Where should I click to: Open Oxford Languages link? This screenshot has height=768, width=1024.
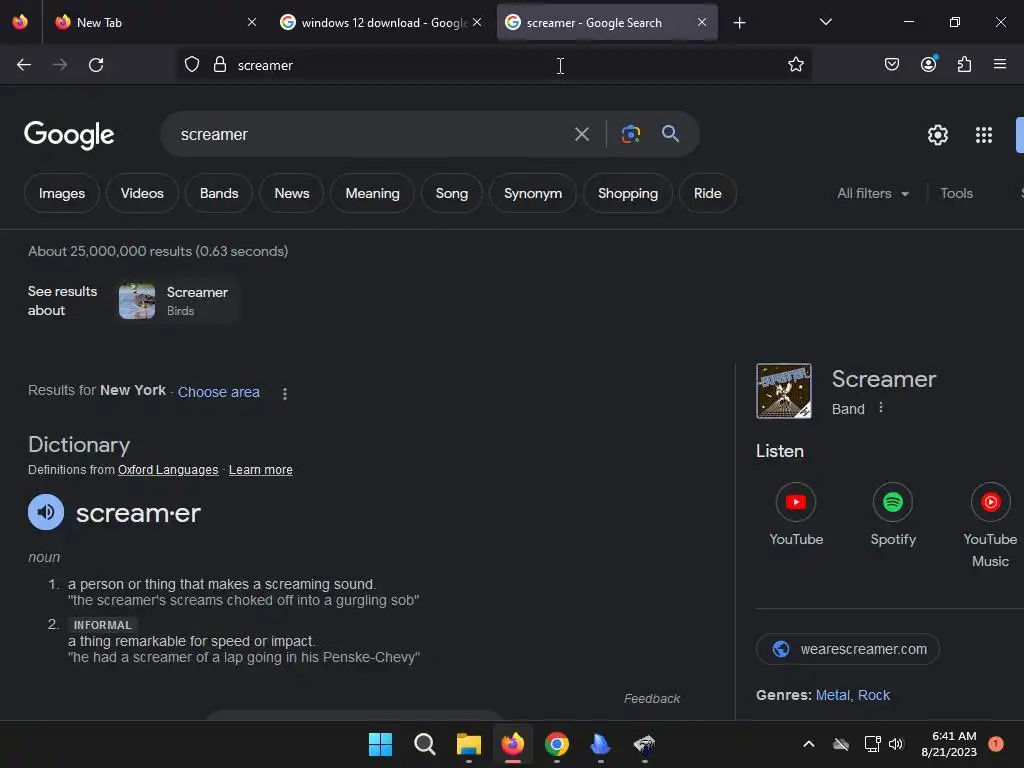coord(168,470)
